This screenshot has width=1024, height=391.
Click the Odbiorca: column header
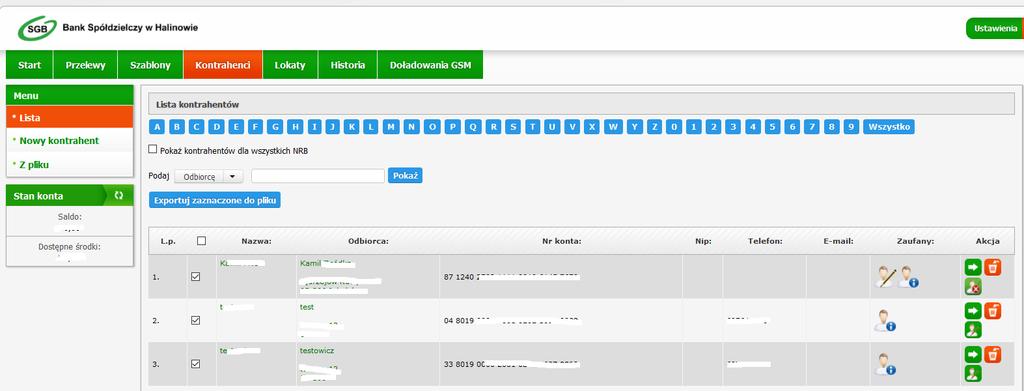click(368, 241)
